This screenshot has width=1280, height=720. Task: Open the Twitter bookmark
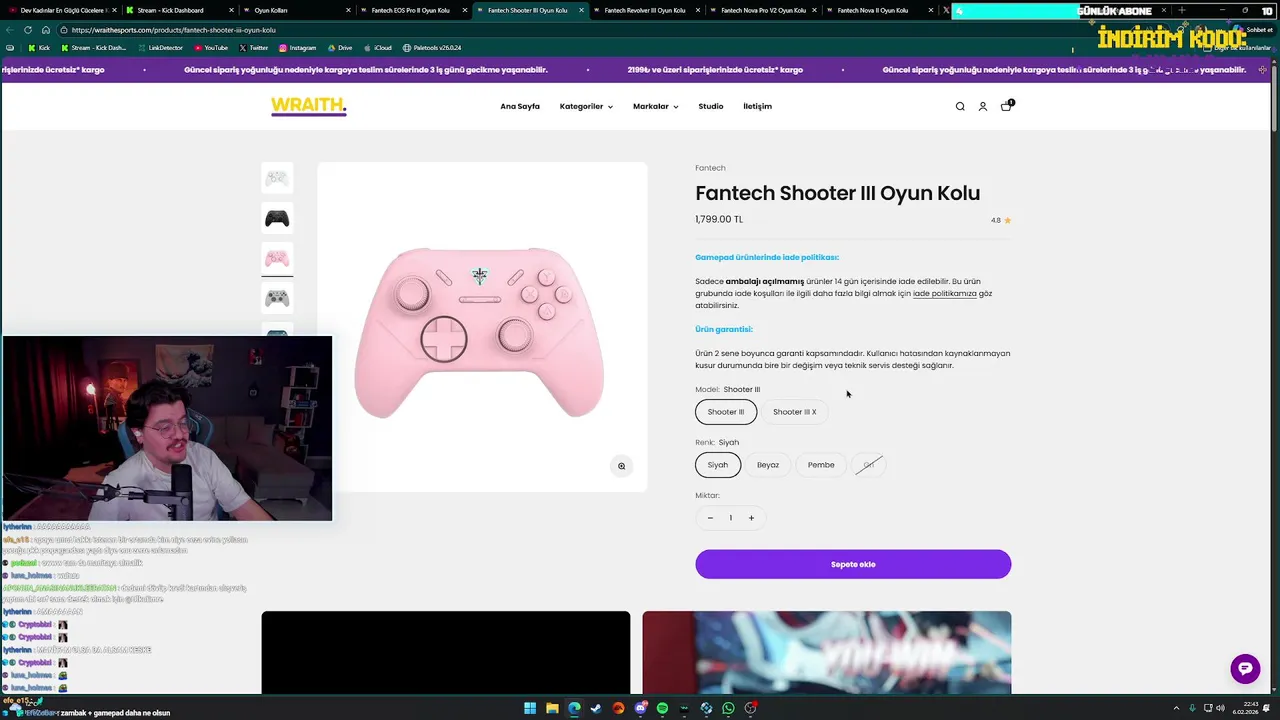(253, 48)
